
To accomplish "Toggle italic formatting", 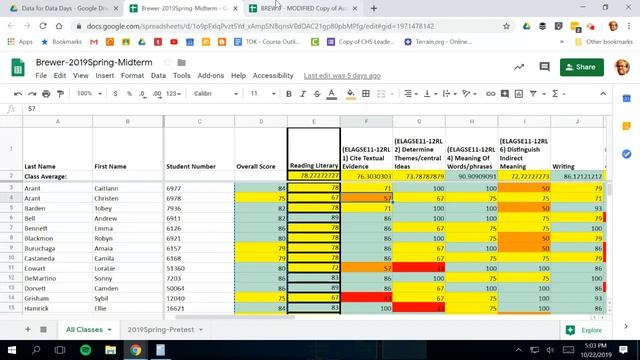I will [x=303, y=94].
